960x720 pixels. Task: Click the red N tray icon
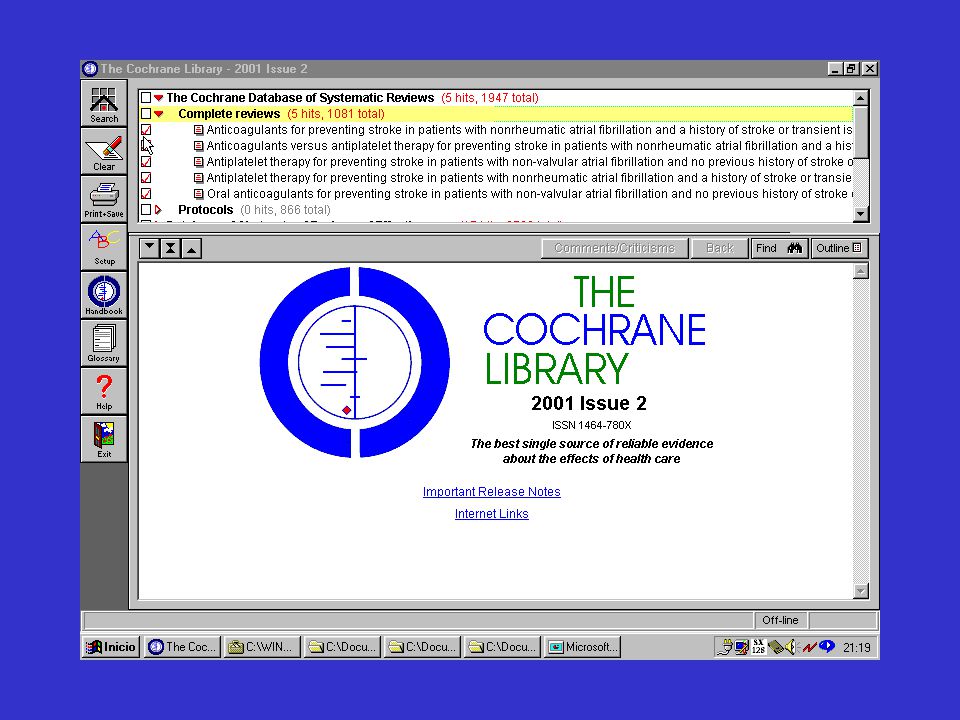pos(809,647)
